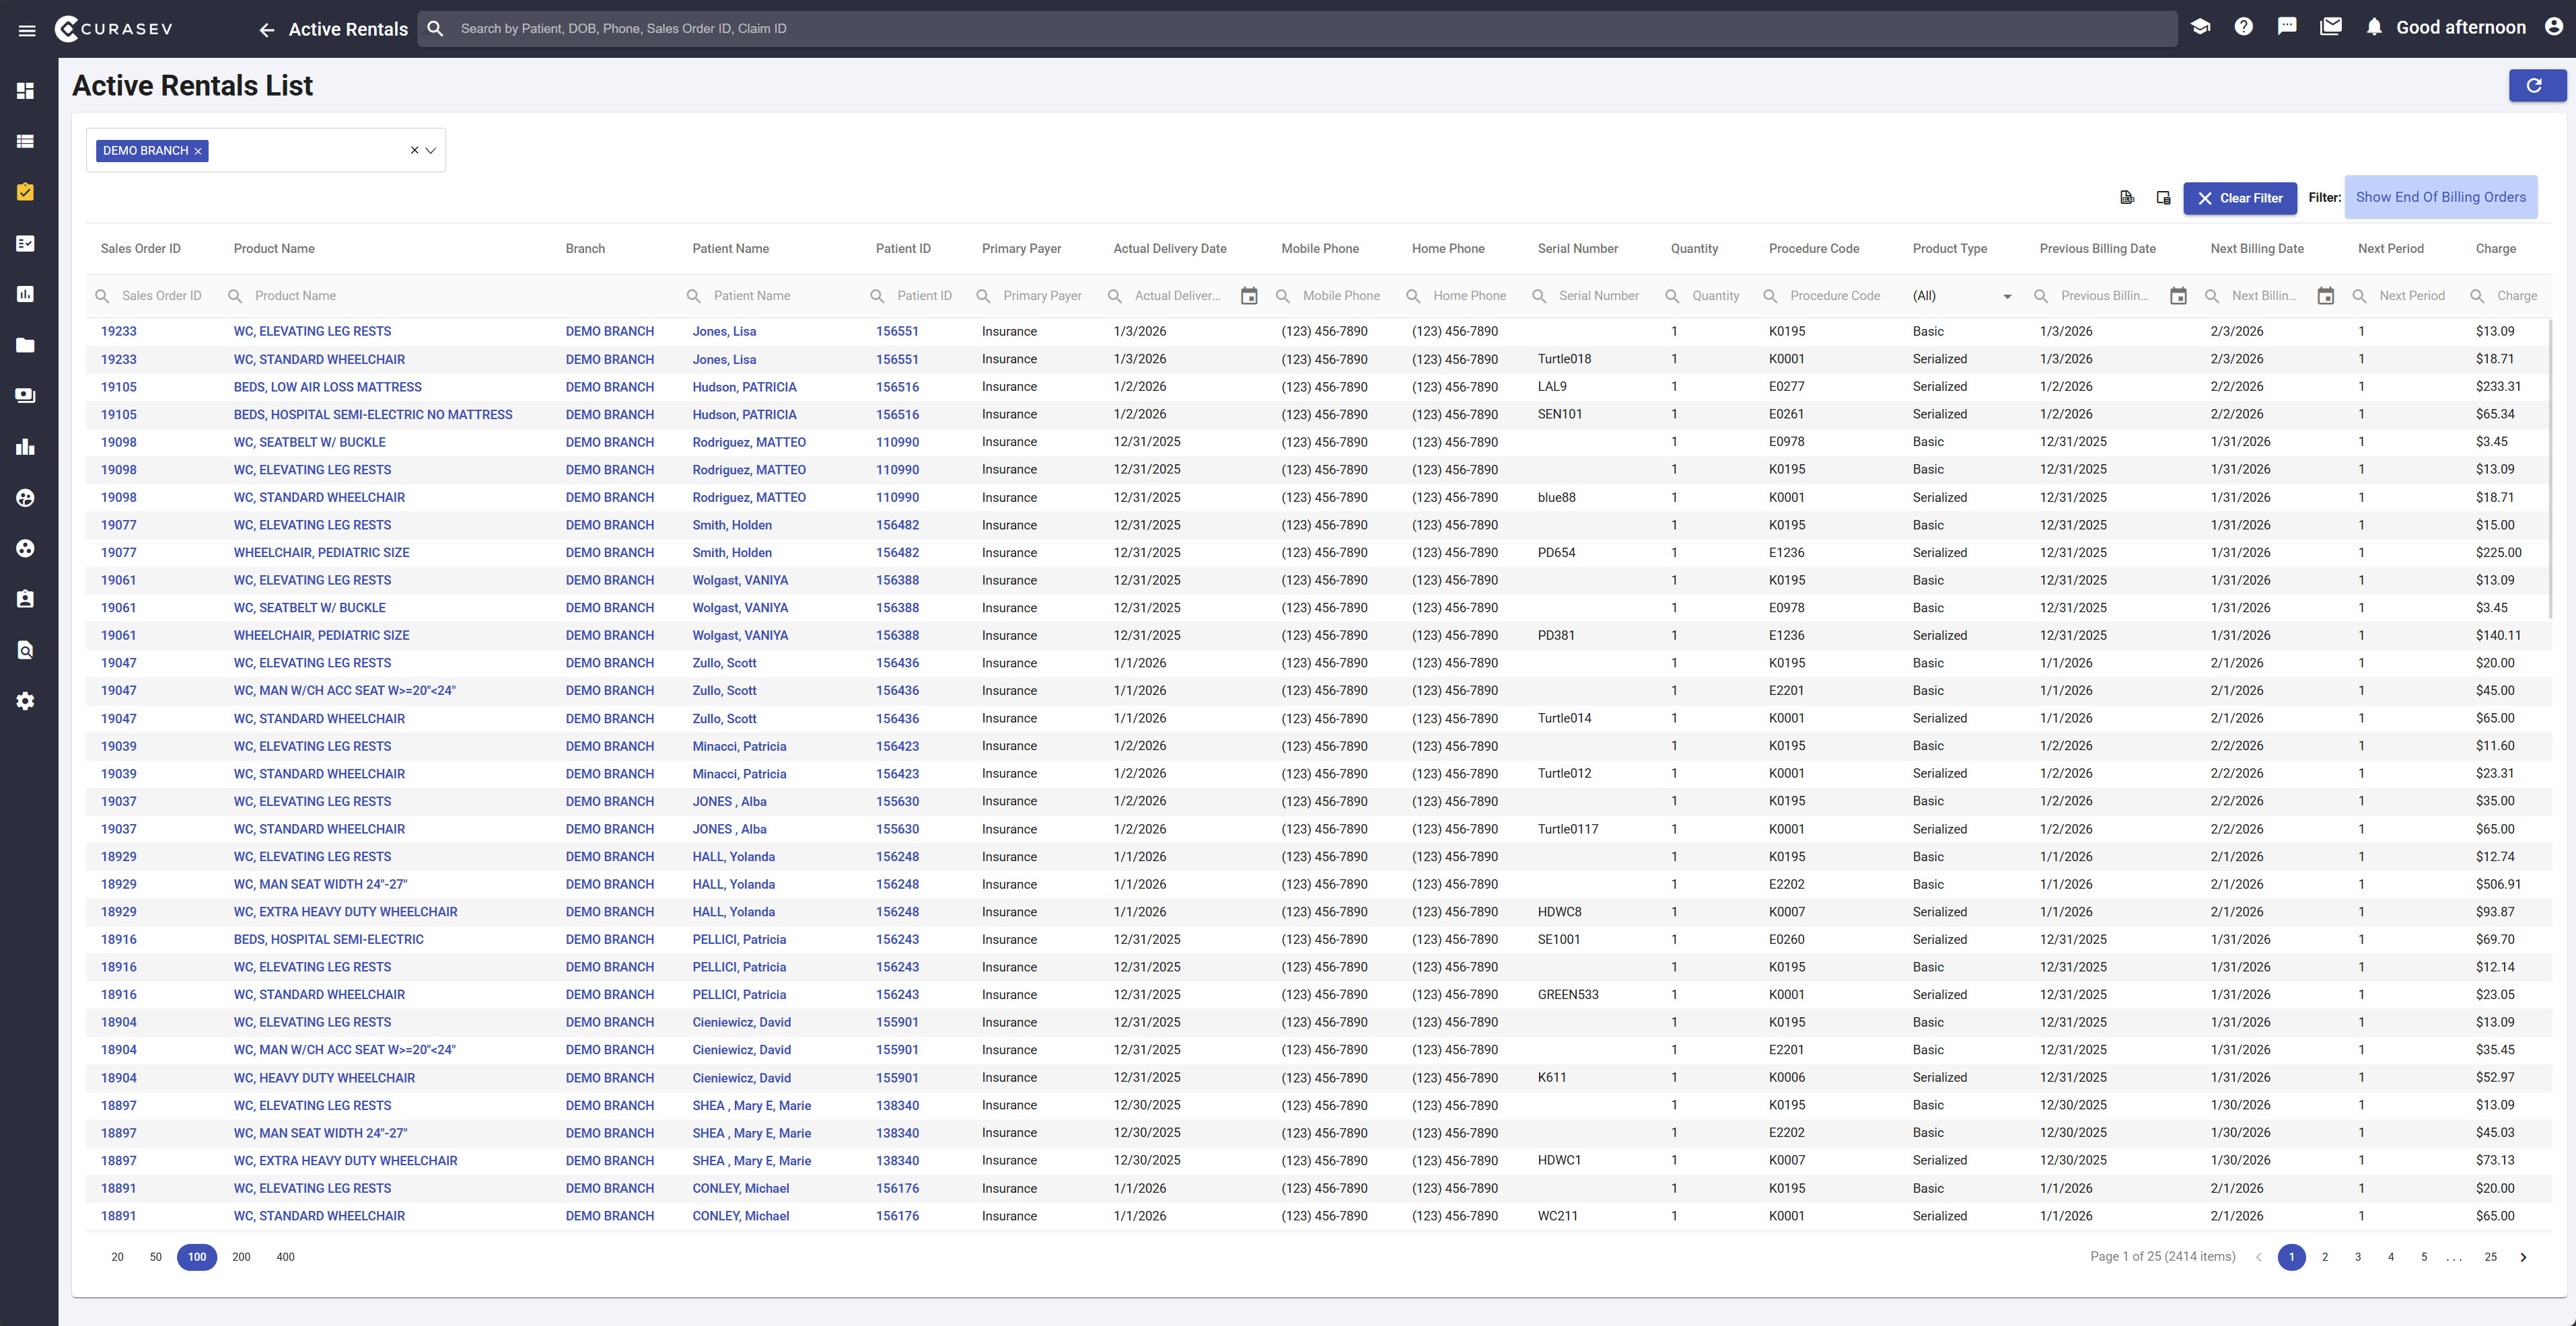Screen dimensions: 2576x1326
Task: Go to page 3 of results
Action: pos(2358,1257)
